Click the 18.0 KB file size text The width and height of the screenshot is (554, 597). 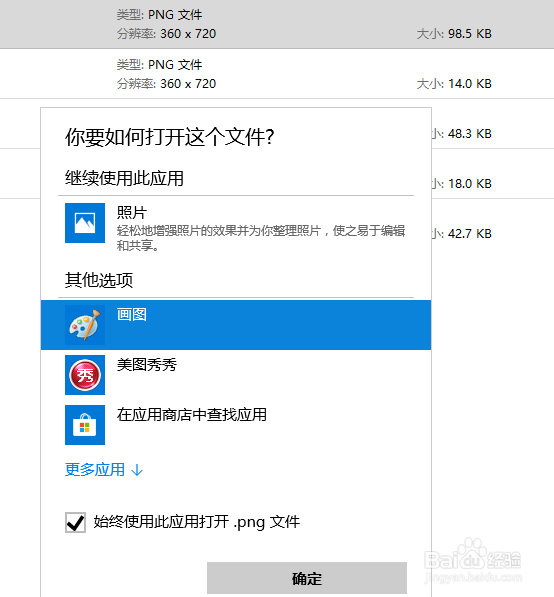point(469,184)
